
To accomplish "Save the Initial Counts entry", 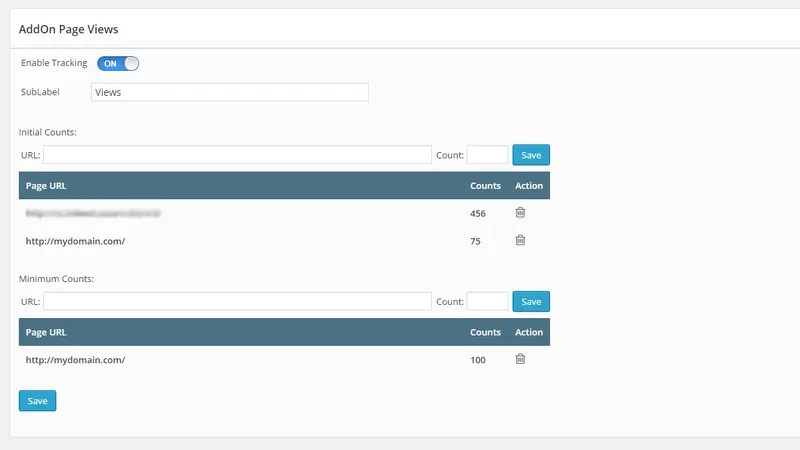I will [x=531, y=155].
